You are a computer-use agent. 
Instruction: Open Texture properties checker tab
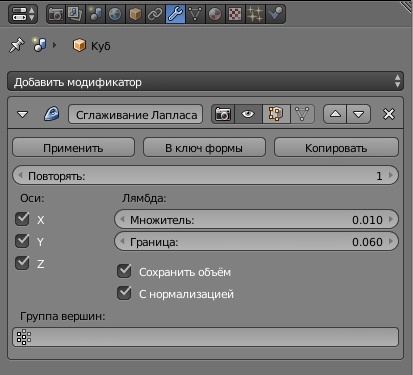coord(235,14)
